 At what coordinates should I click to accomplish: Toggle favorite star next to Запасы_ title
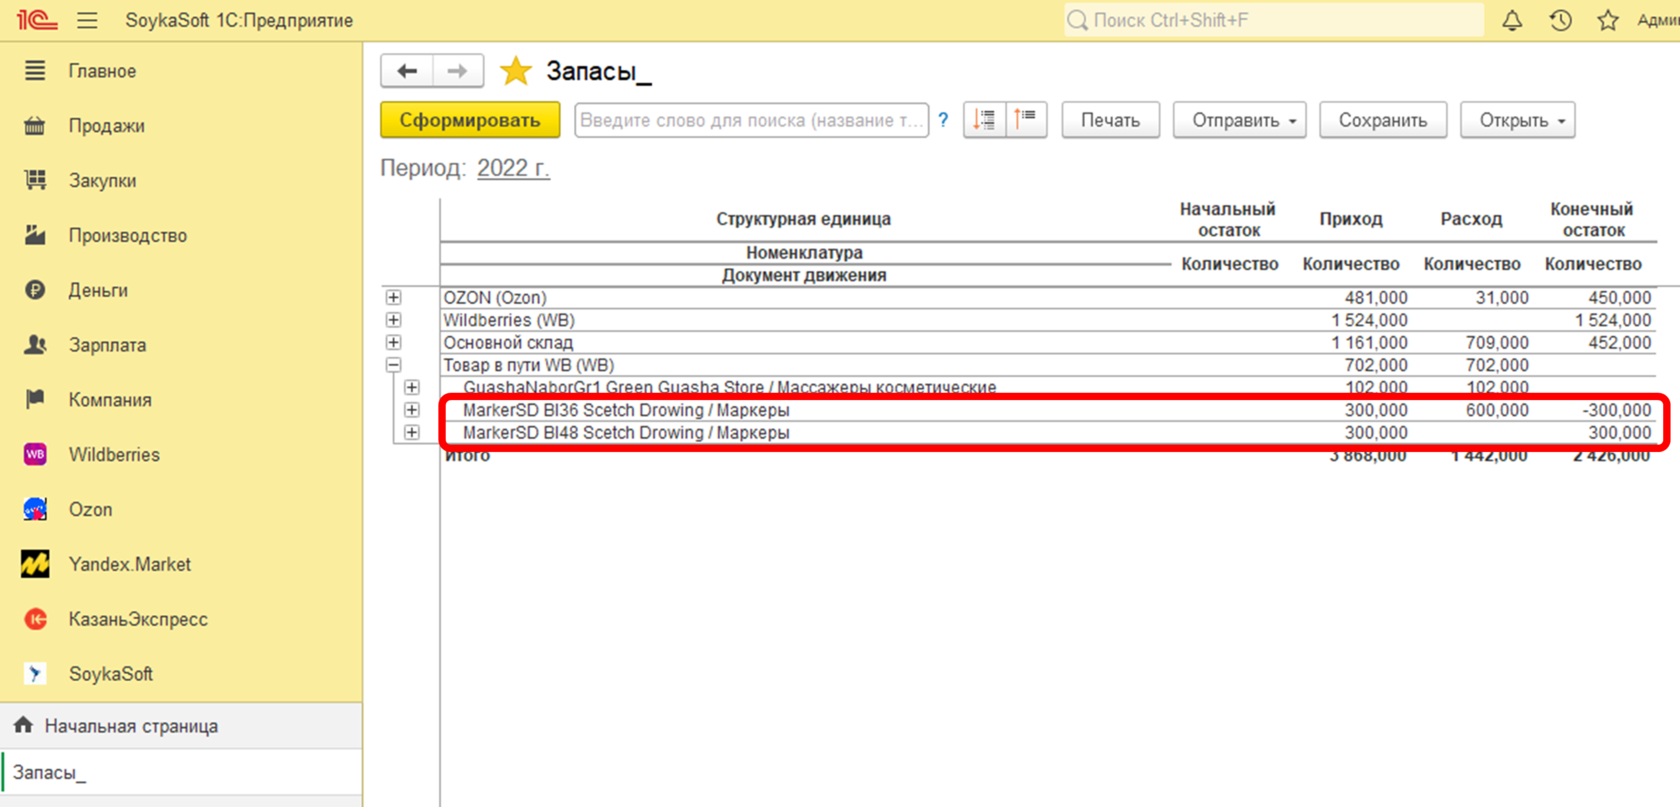(x=516, y=71)
